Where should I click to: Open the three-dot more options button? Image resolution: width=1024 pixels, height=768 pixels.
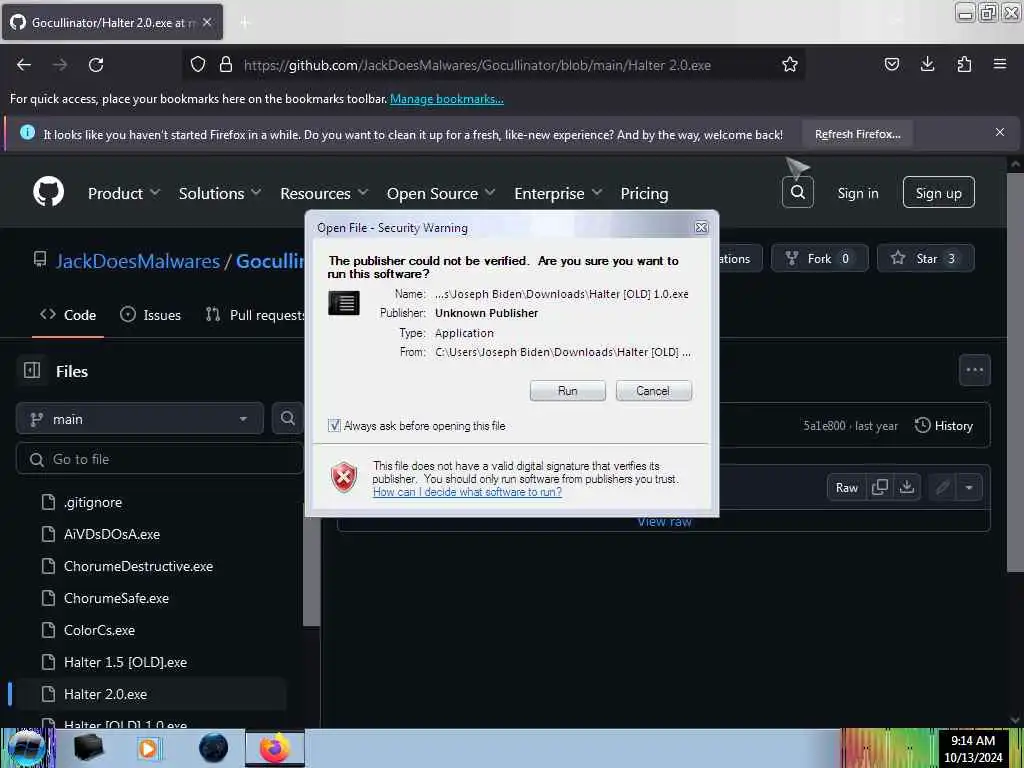(x=974, y=370)
